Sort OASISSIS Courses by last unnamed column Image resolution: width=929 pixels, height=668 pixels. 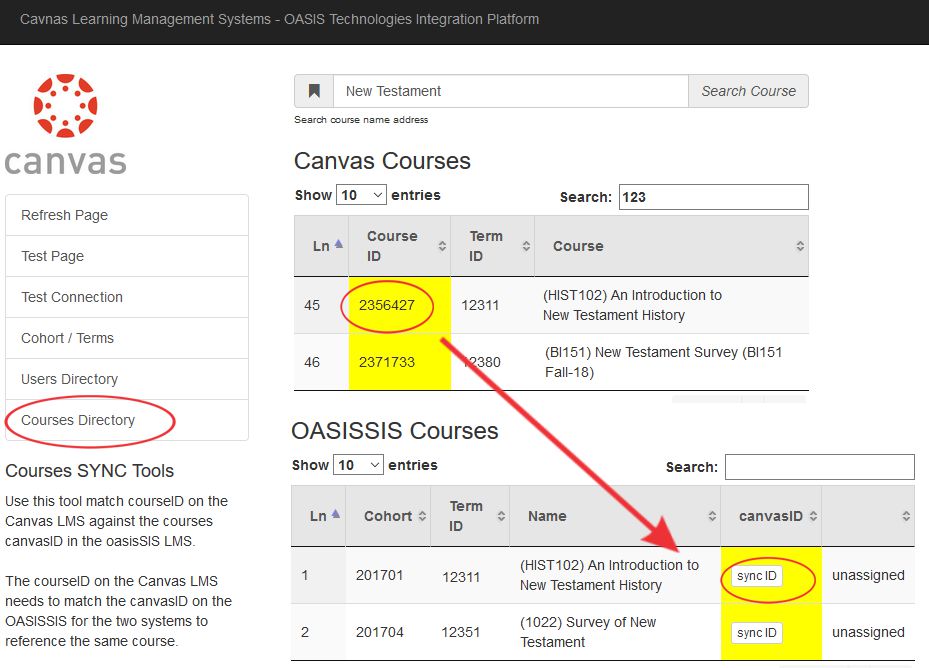click(x=868, y=516)
